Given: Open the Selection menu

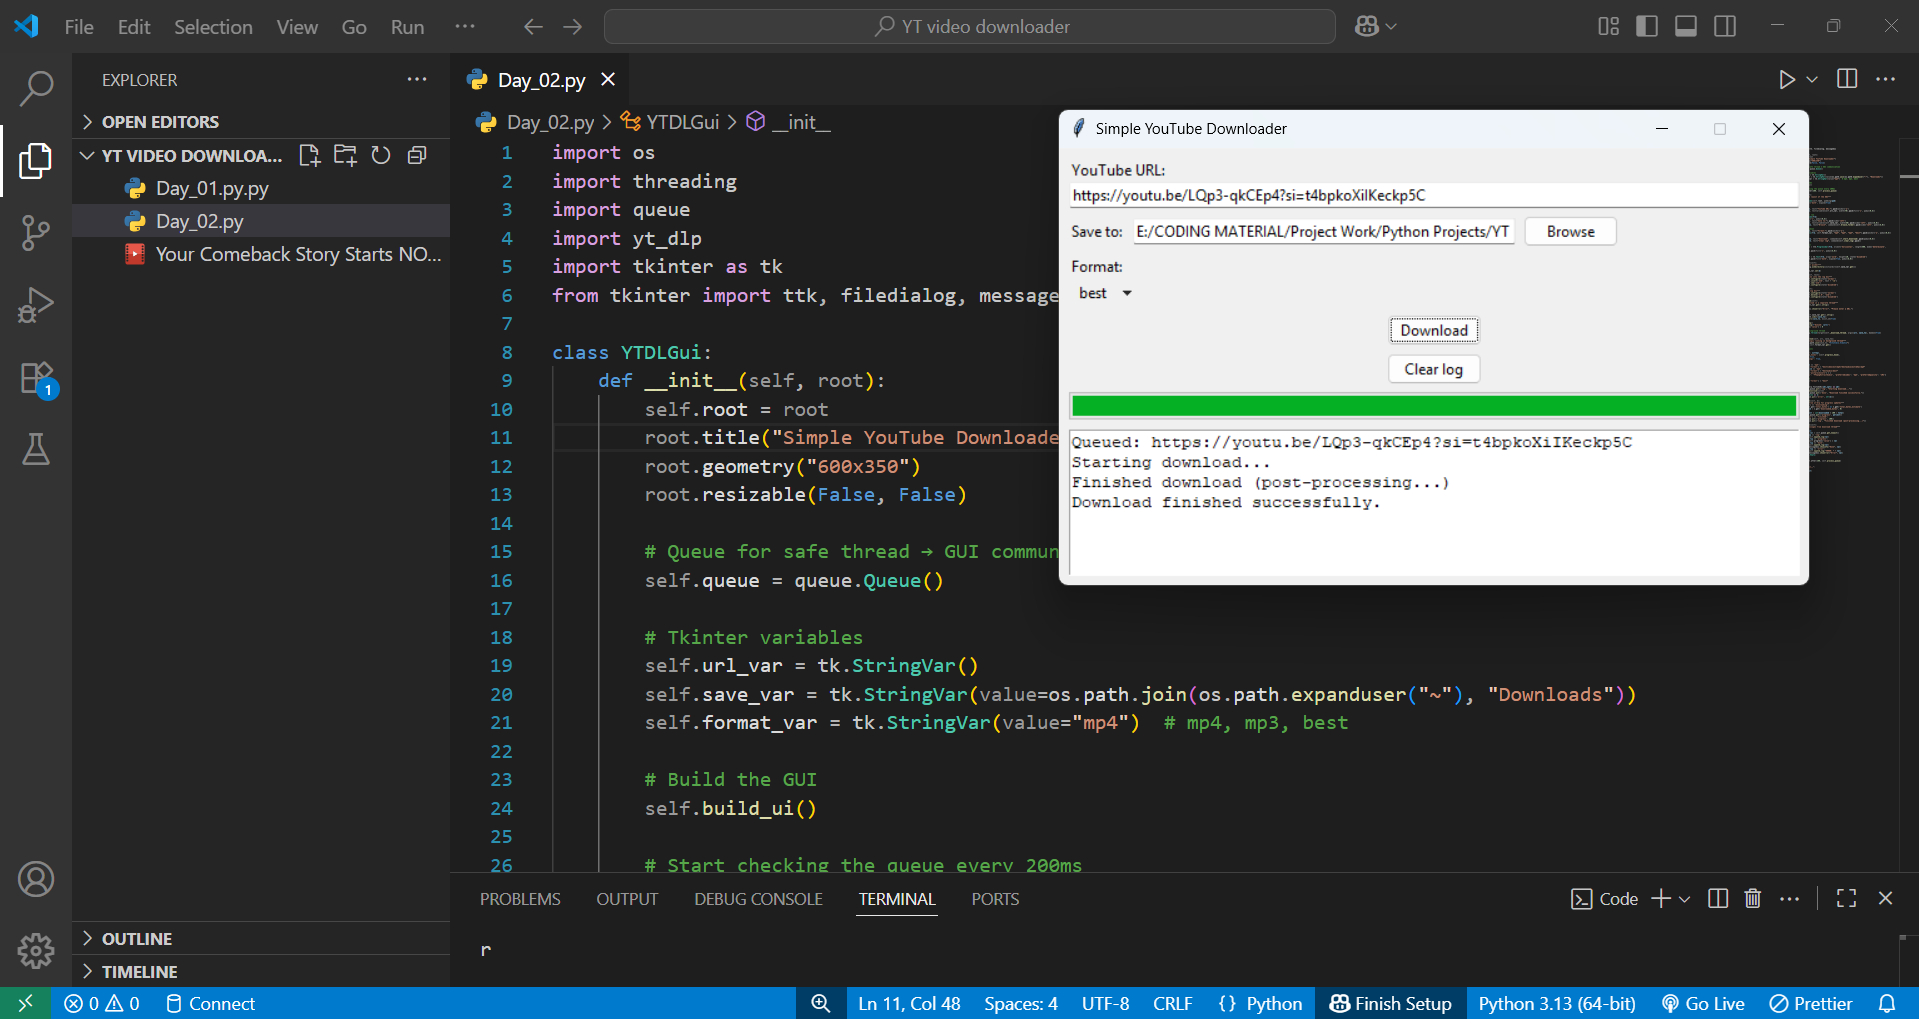Looking at the screenshot, I should (x=213, y=27).
